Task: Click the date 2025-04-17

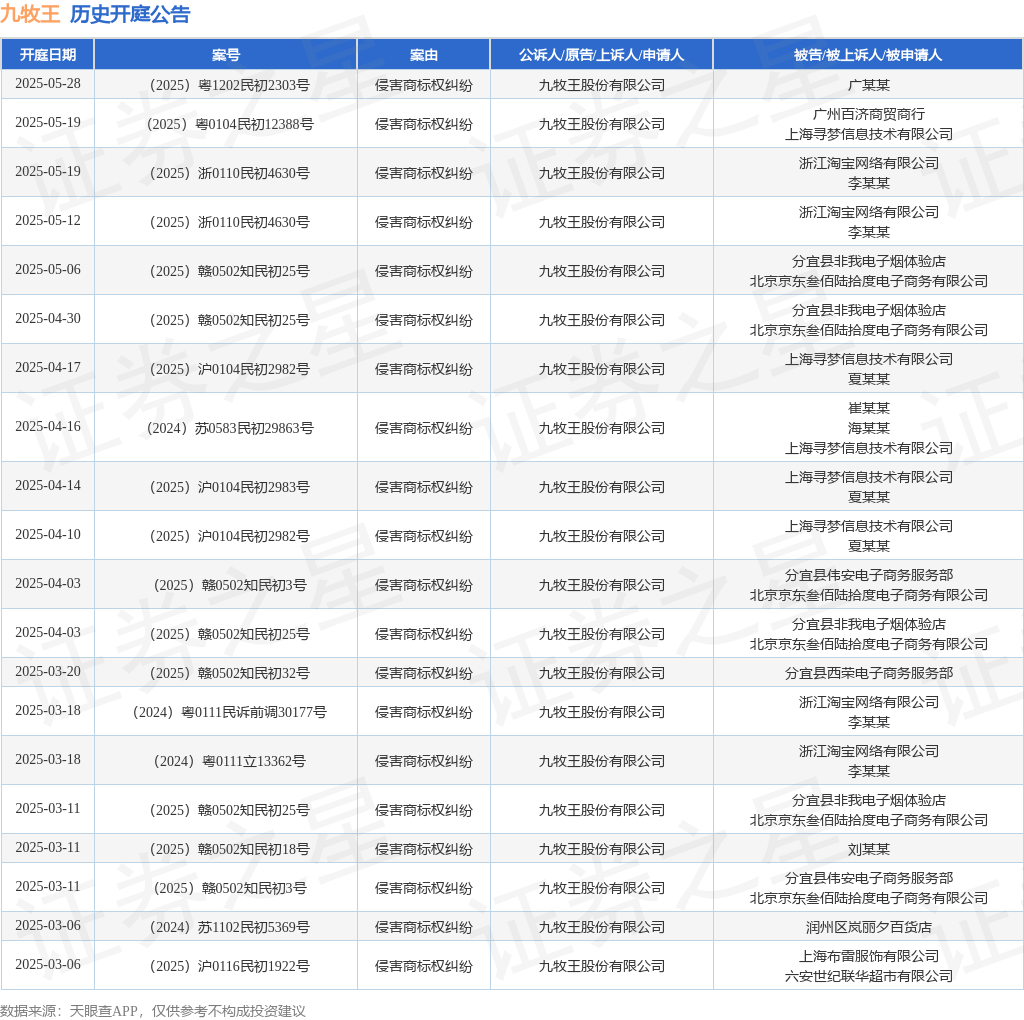Action: pos(48,368)
